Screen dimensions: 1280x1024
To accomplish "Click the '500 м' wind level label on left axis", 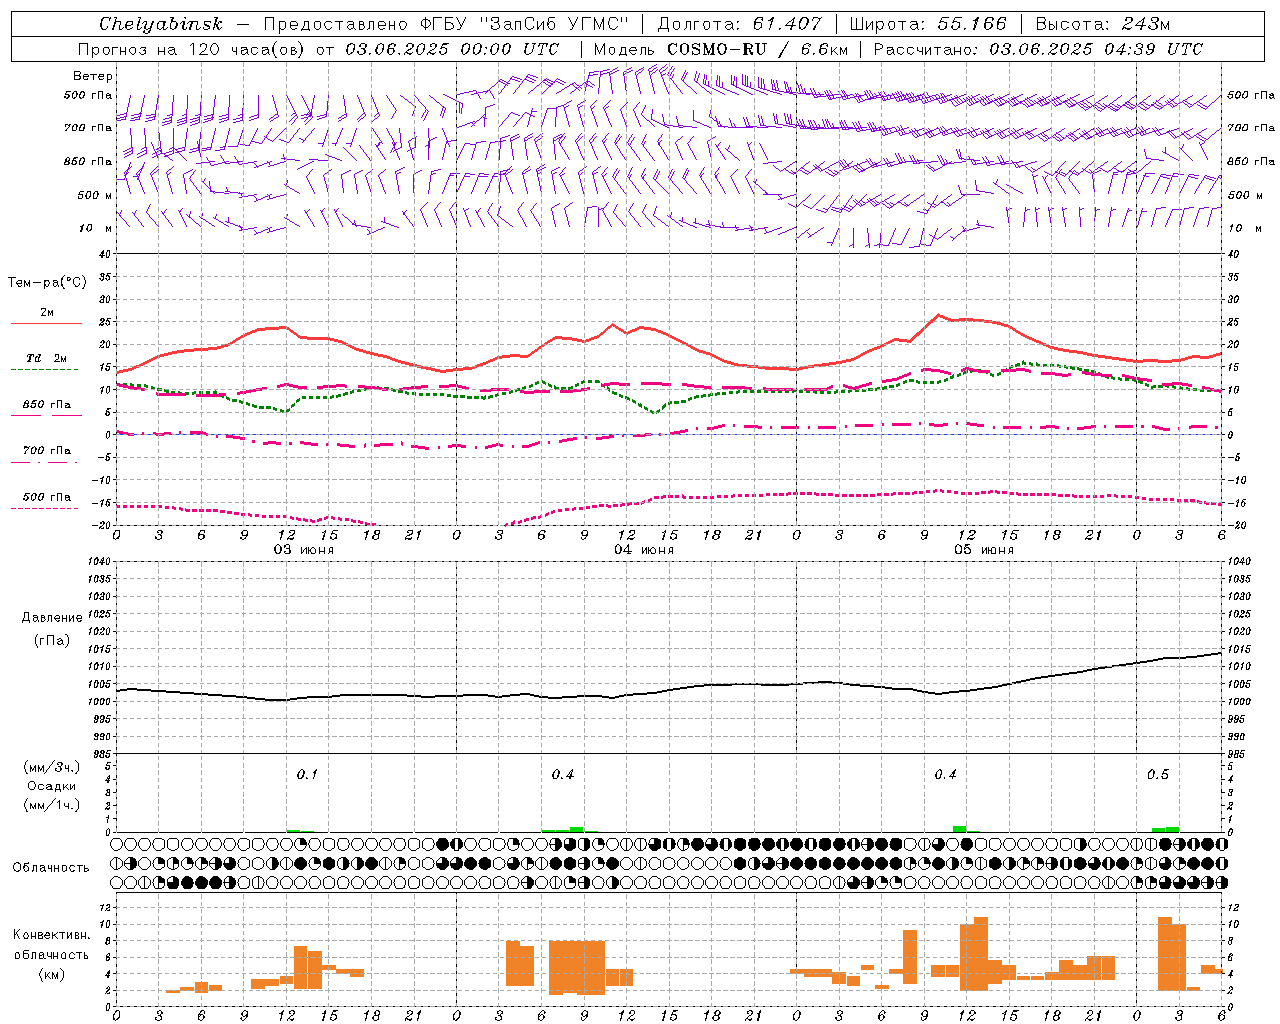I will point(95,195).
